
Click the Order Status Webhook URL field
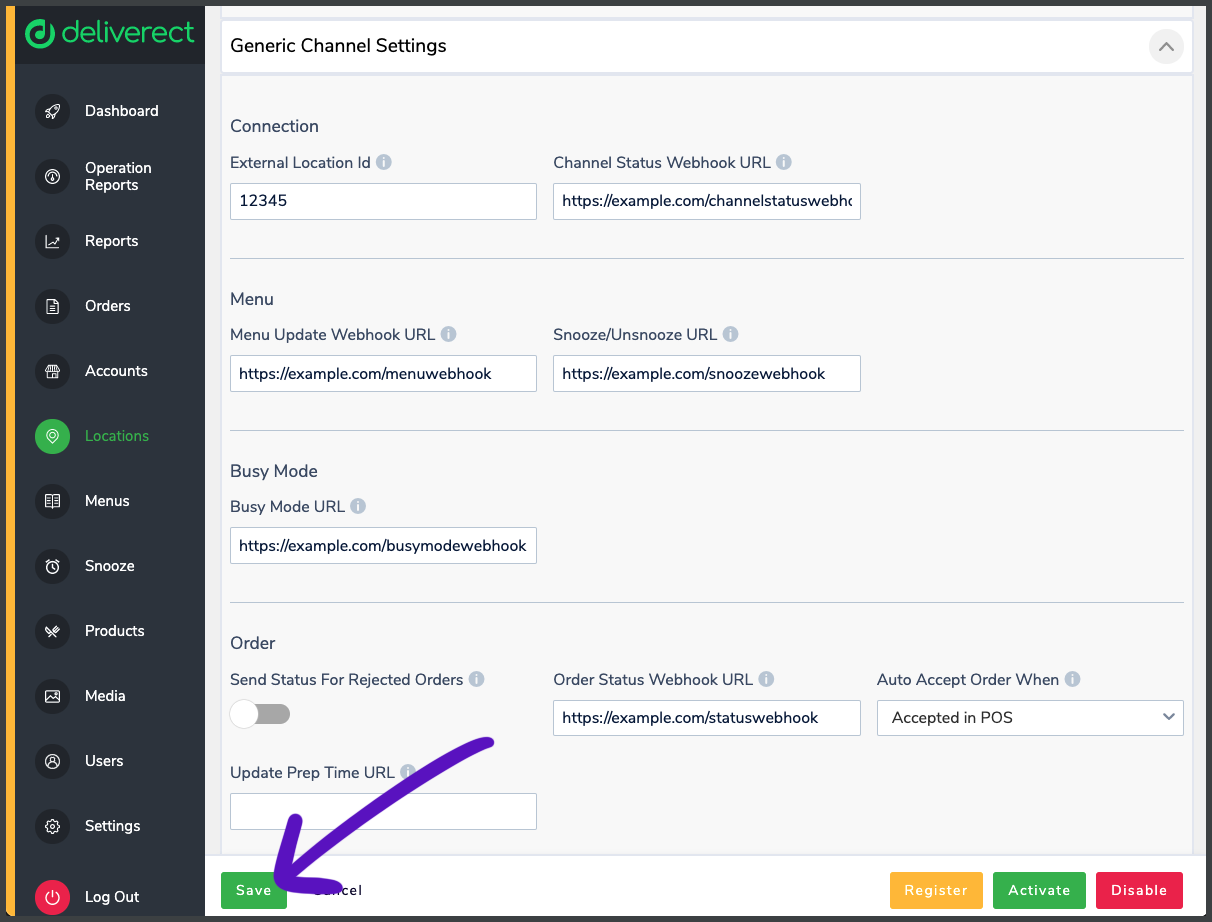coord(707,718)
